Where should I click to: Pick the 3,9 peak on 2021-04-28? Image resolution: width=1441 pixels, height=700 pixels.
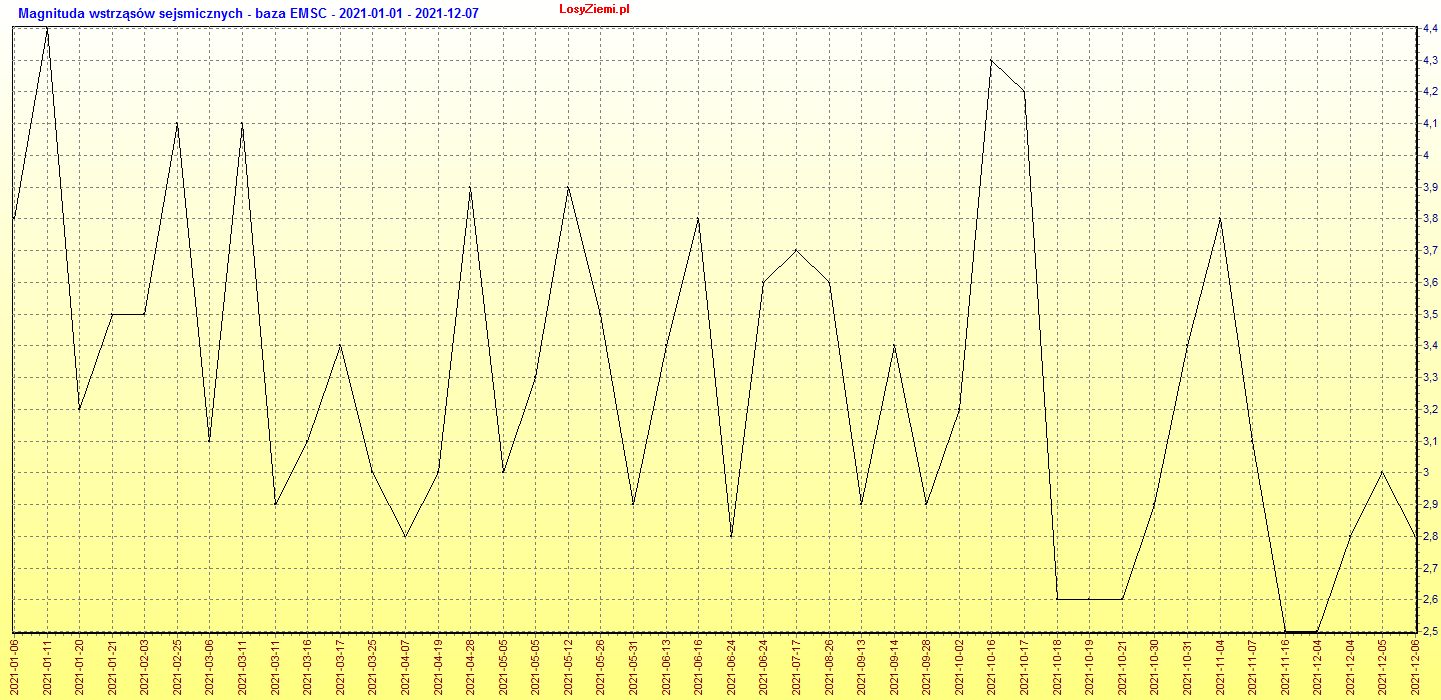(470, 187)
